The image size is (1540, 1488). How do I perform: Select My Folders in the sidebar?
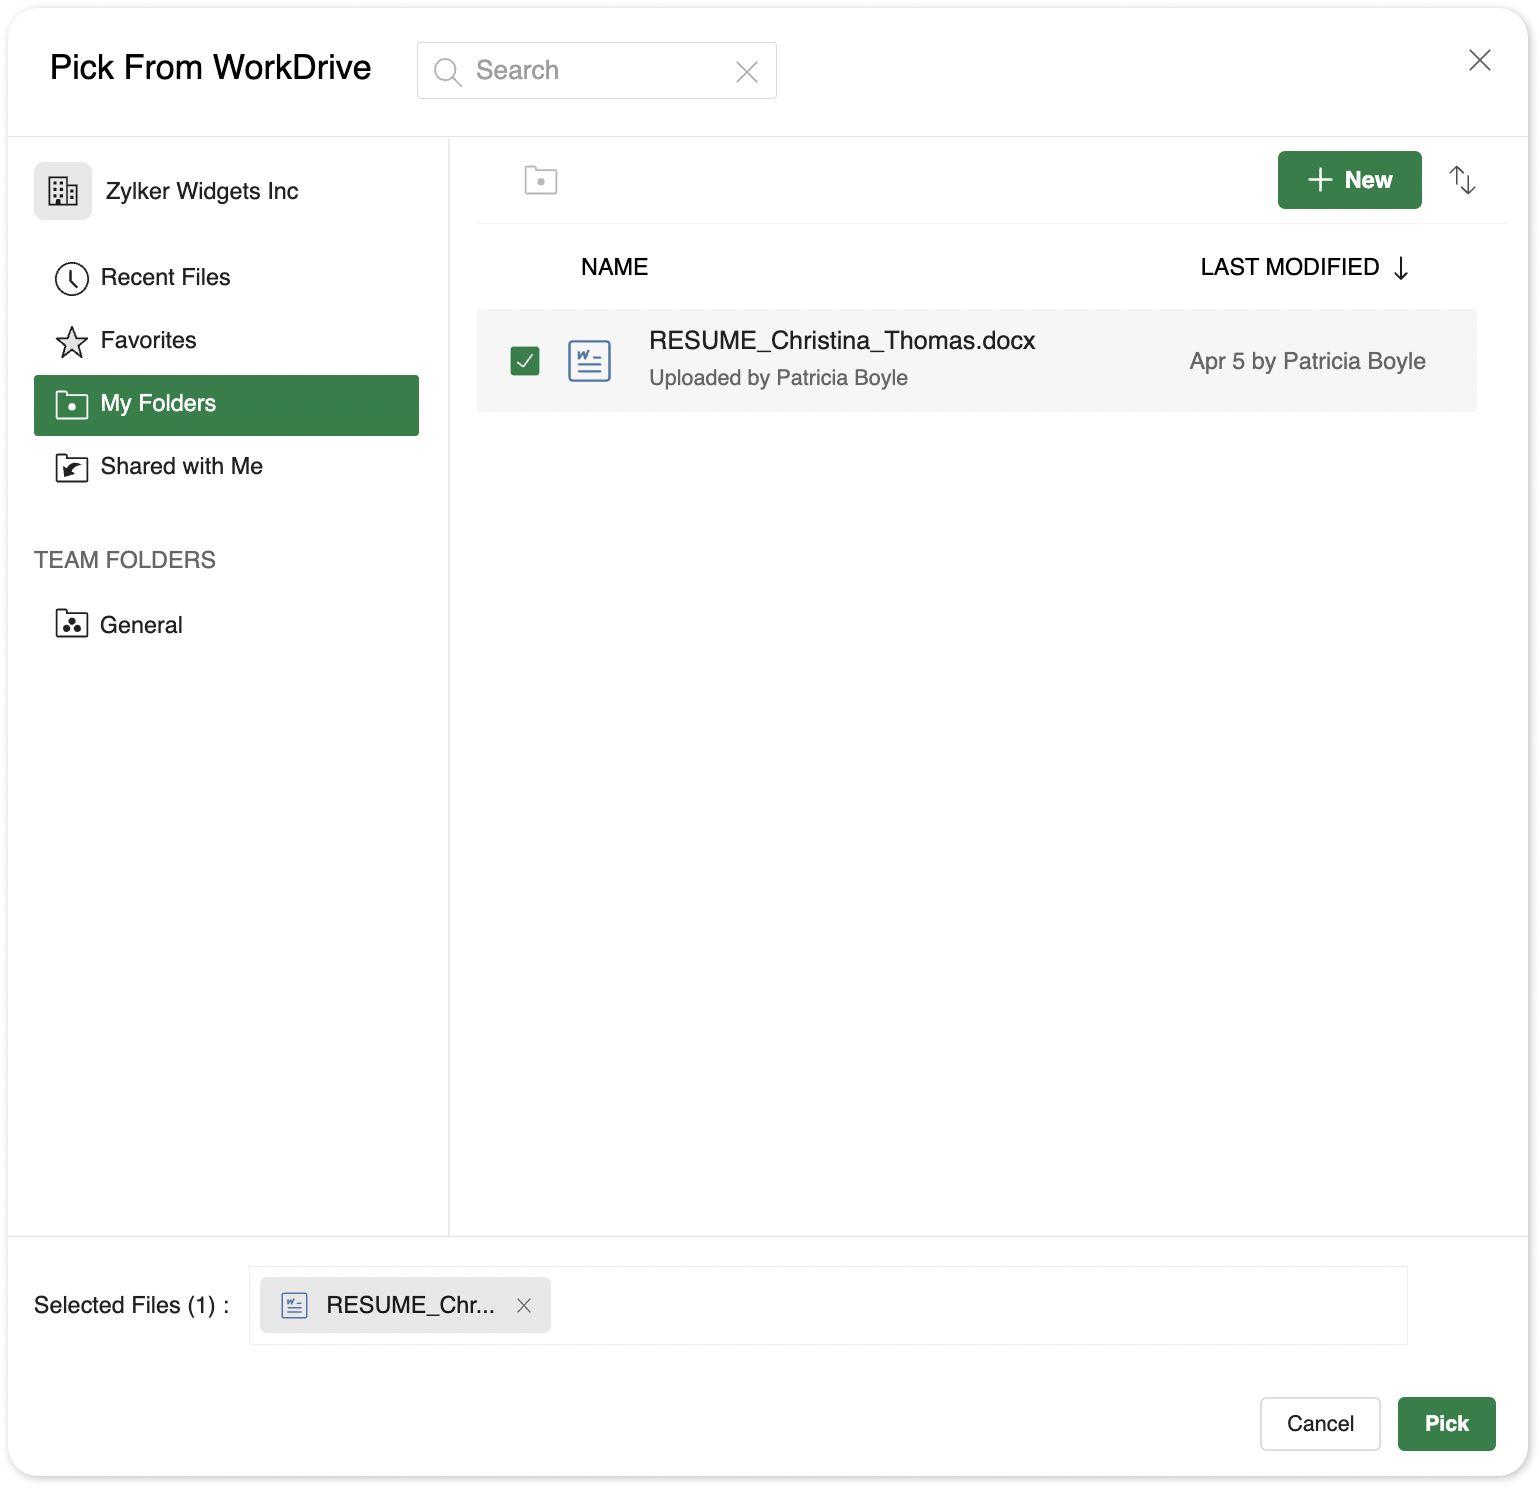coord(226,405)
